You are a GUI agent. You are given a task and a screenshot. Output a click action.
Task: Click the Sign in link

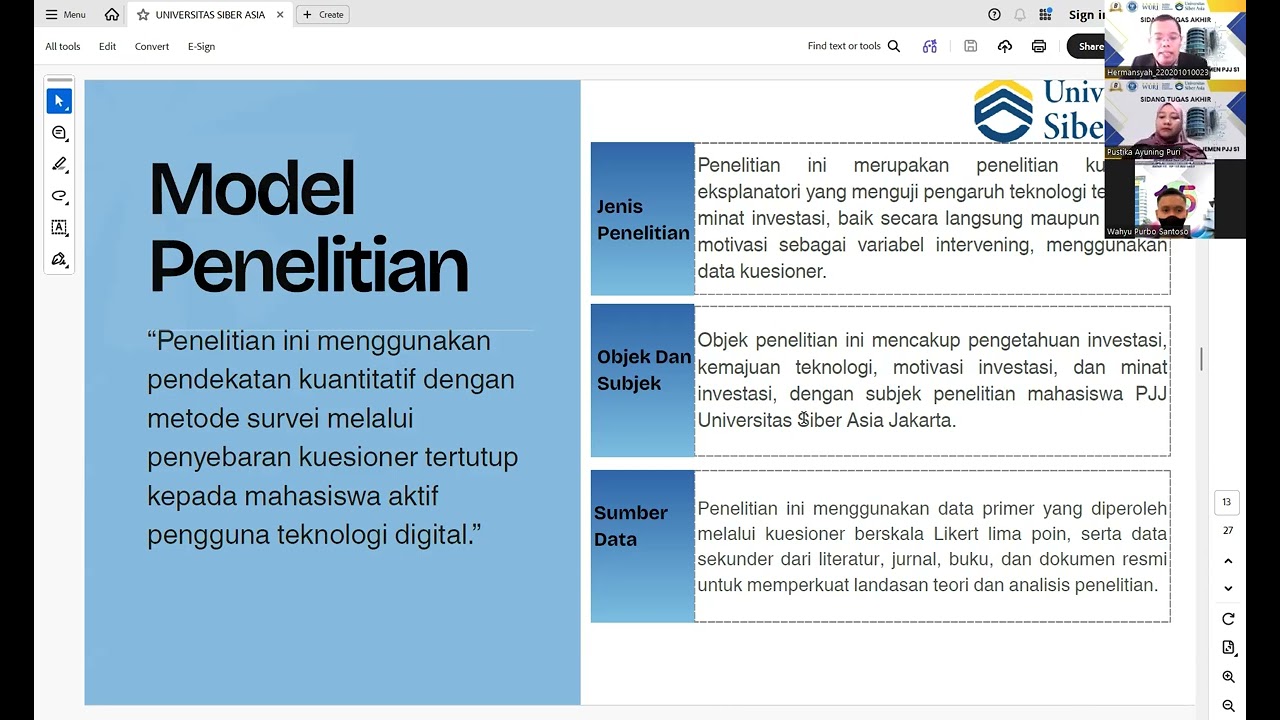1086,15
